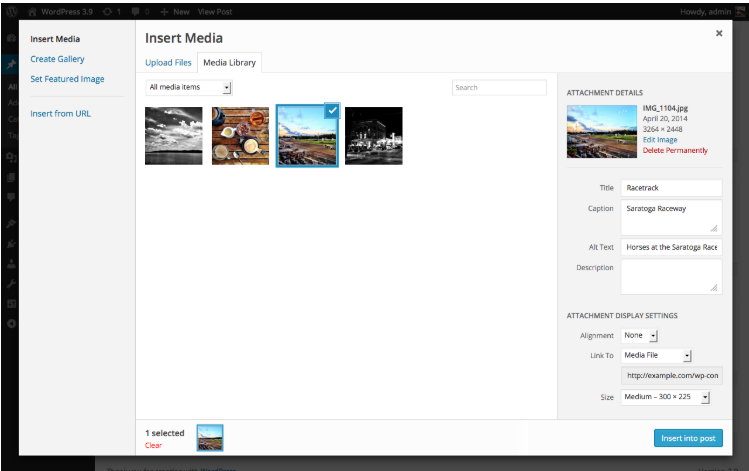Uncheck the checkmark on the selected racetrack image
The width and height of the screenshot is (749, 471).
point(332,111)
